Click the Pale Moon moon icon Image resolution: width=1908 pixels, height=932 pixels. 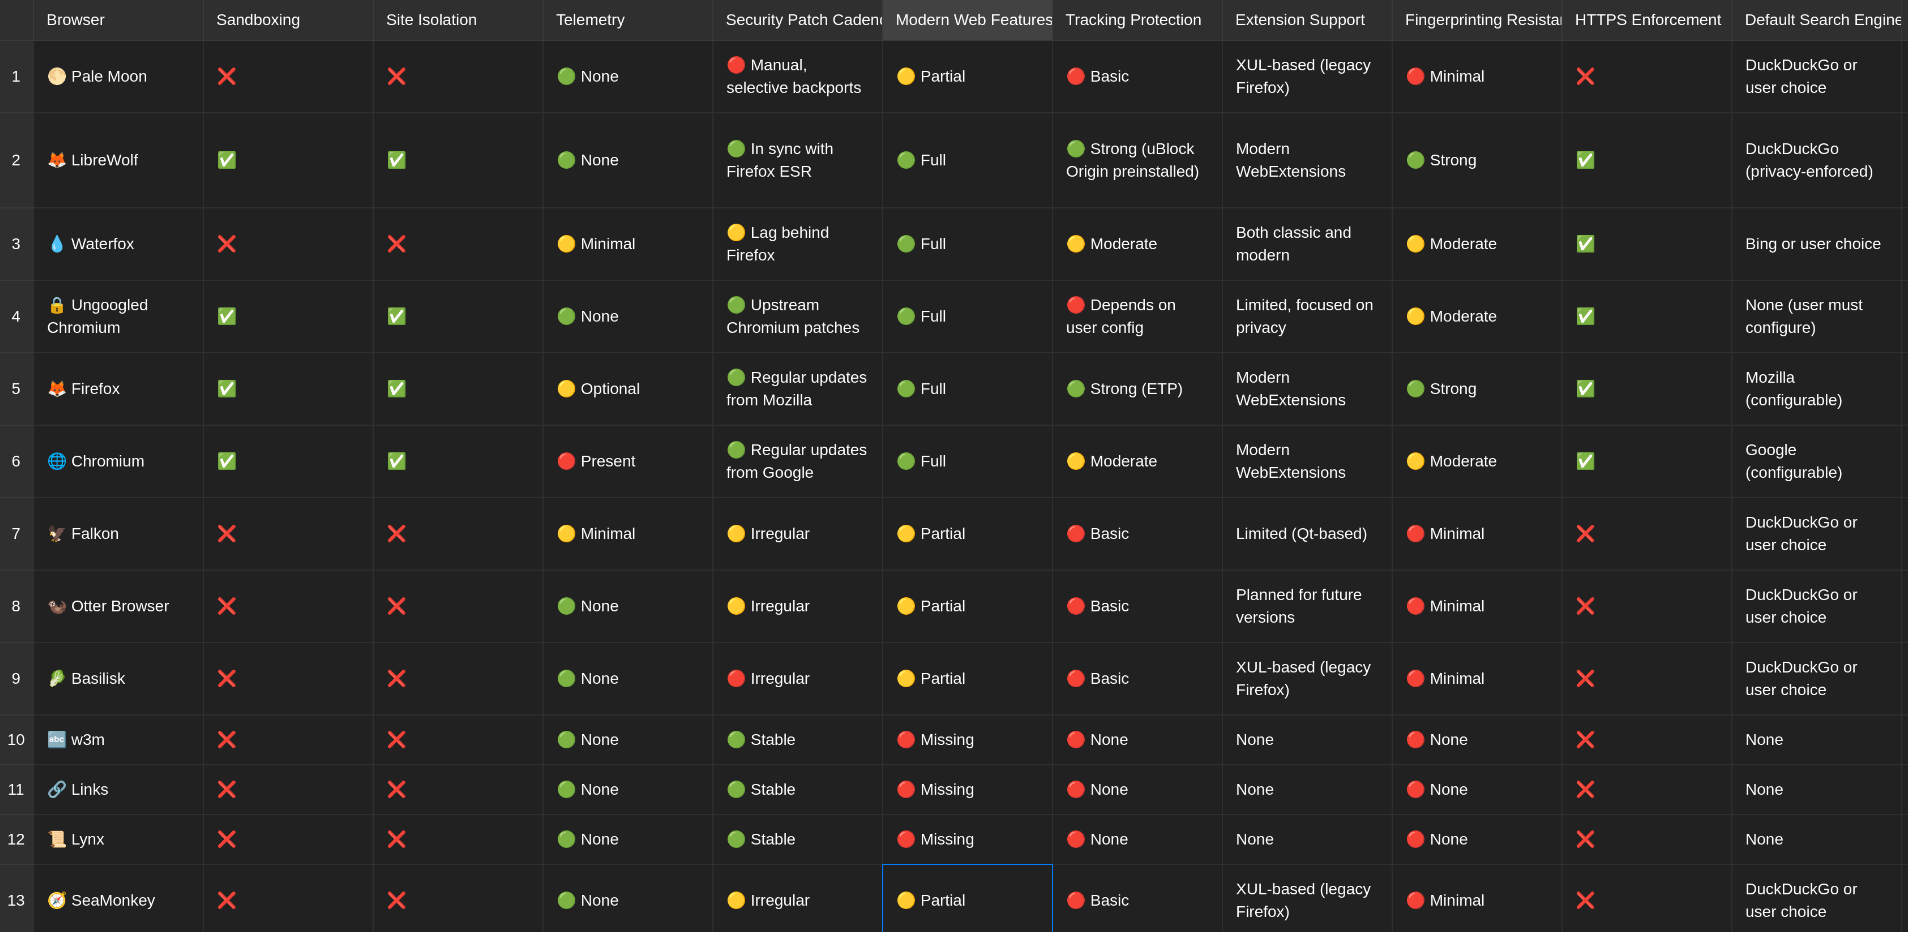[x=57, y=76]
